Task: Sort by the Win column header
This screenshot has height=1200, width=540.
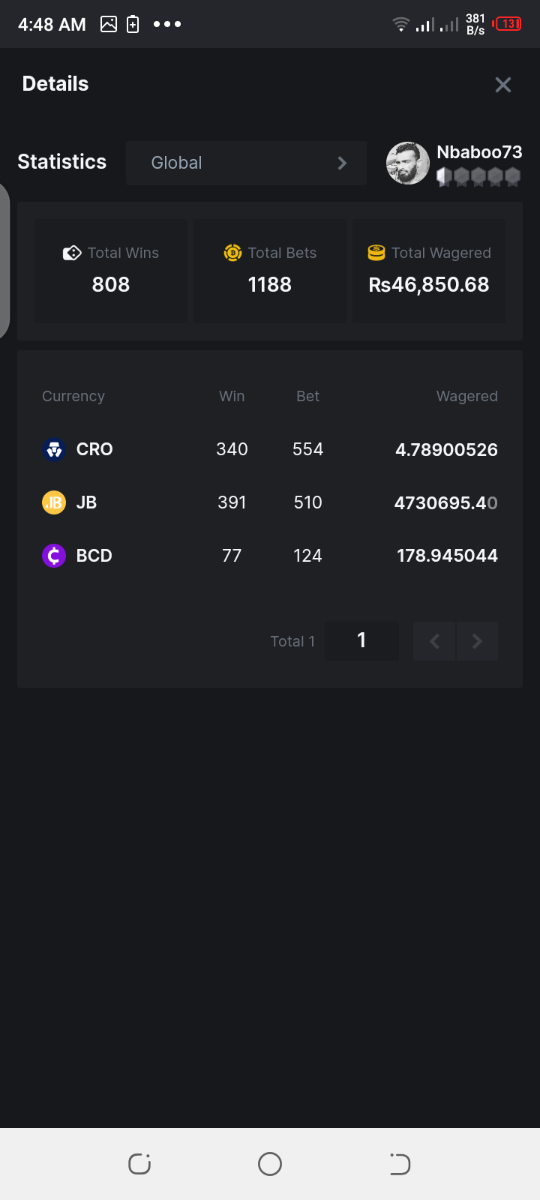Action: [x=232, y=396]
